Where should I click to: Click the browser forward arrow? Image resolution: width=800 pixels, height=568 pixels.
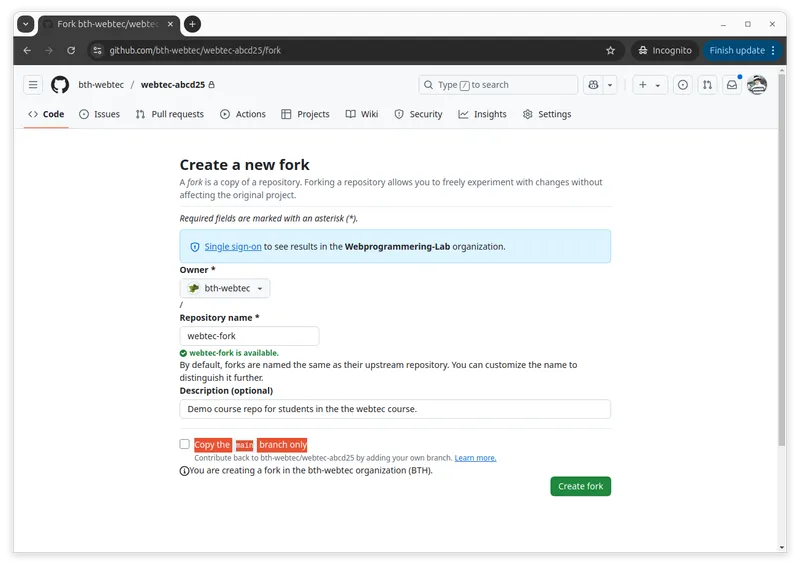49,51
